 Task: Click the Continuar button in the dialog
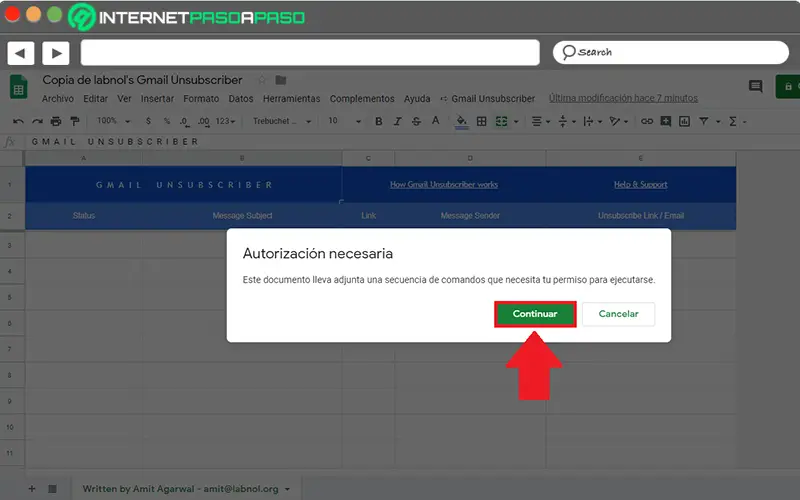[x=535, y=314]
